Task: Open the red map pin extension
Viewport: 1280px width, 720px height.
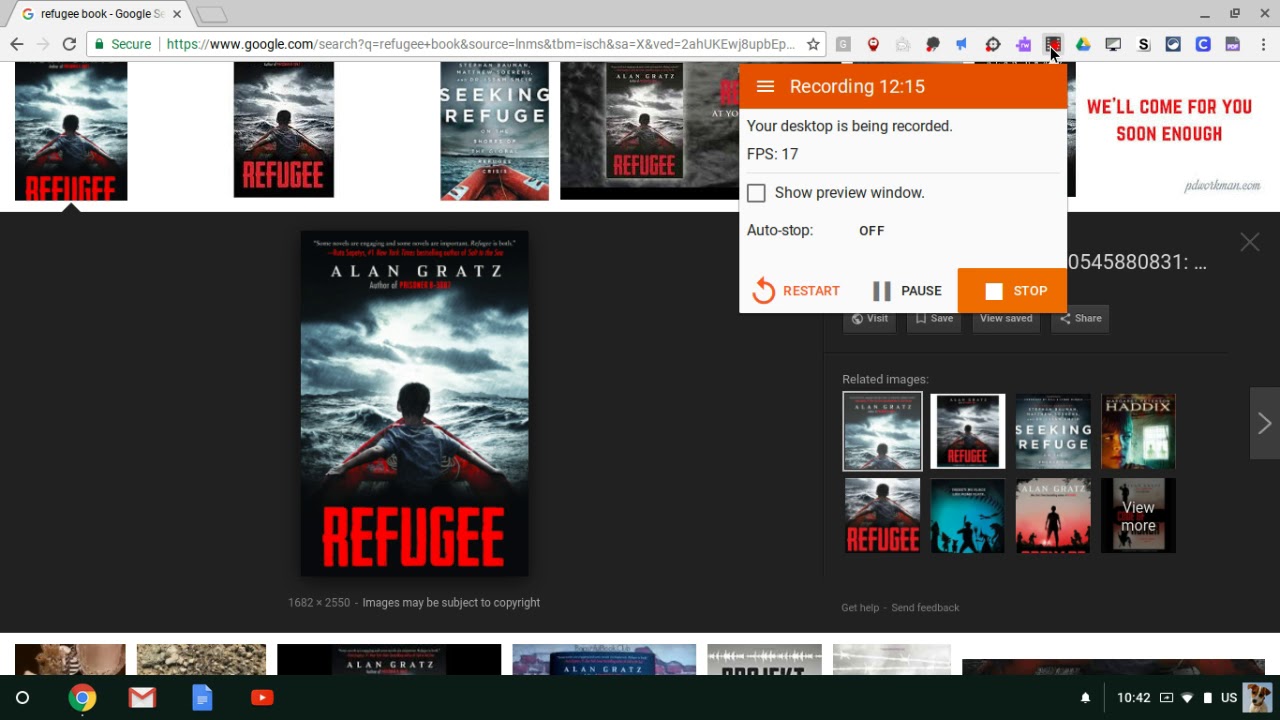Action: pos(873,44)
